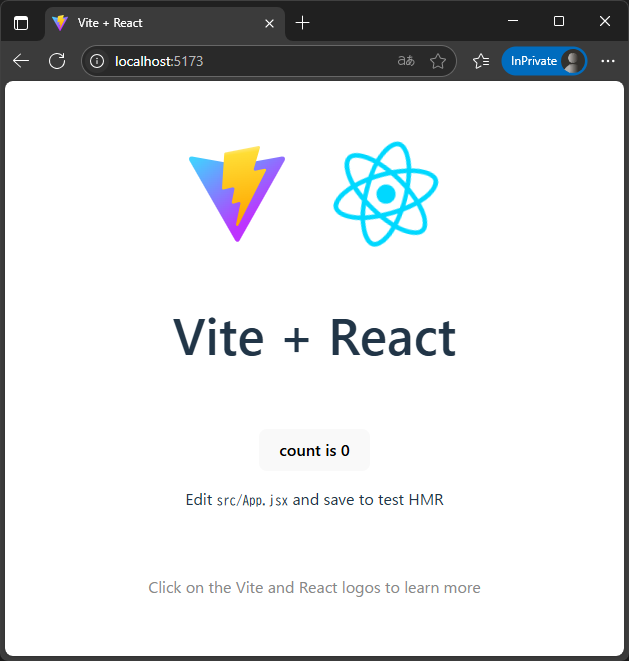Click the 'Vite + React' heading
The width and height of the screenshot is (629, 661).
pyautogui.click(x=314, y=338)
